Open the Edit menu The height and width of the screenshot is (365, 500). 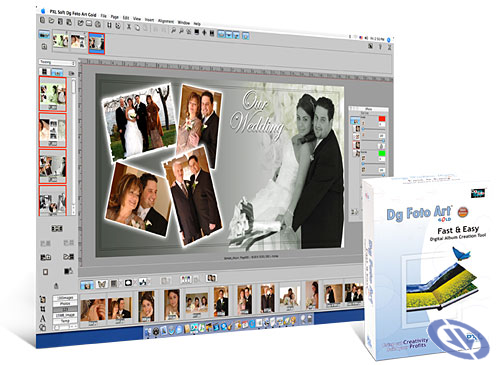tap(126, 18)
